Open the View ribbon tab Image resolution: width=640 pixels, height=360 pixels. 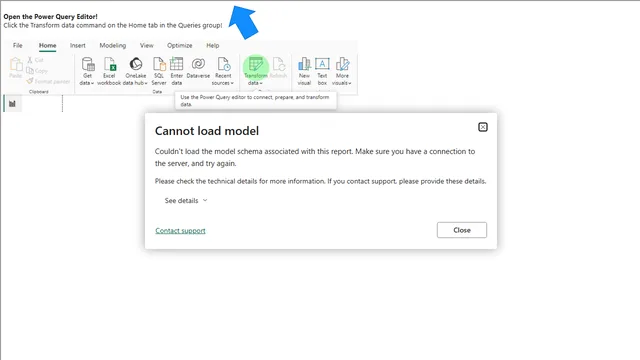coord(147,45)
